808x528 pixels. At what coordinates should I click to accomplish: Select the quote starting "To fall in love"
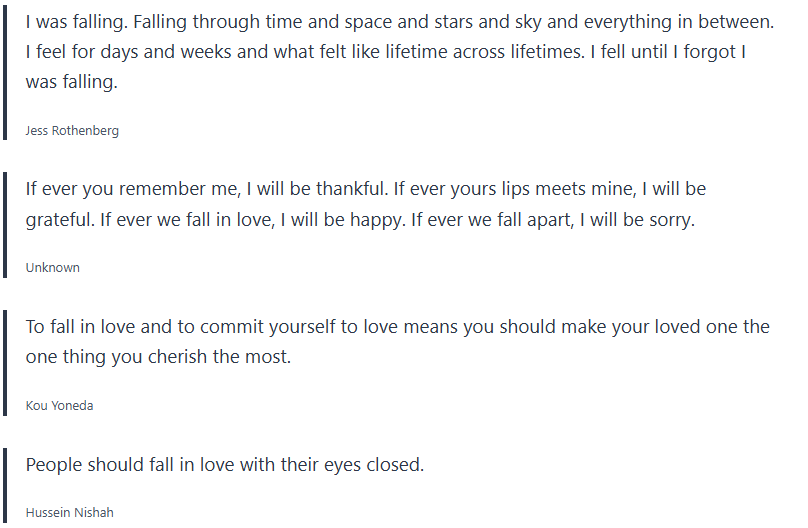point(397,341)
